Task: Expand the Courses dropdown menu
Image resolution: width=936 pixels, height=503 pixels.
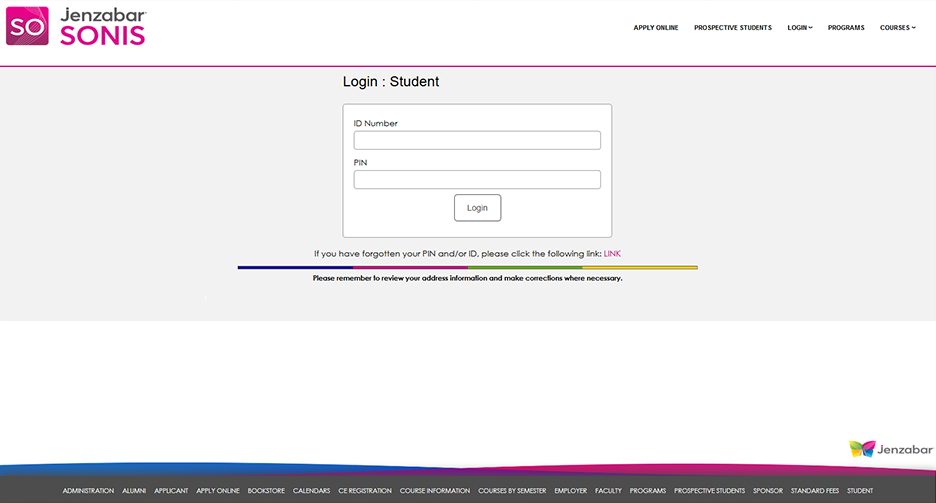Action: pos(897,27)
